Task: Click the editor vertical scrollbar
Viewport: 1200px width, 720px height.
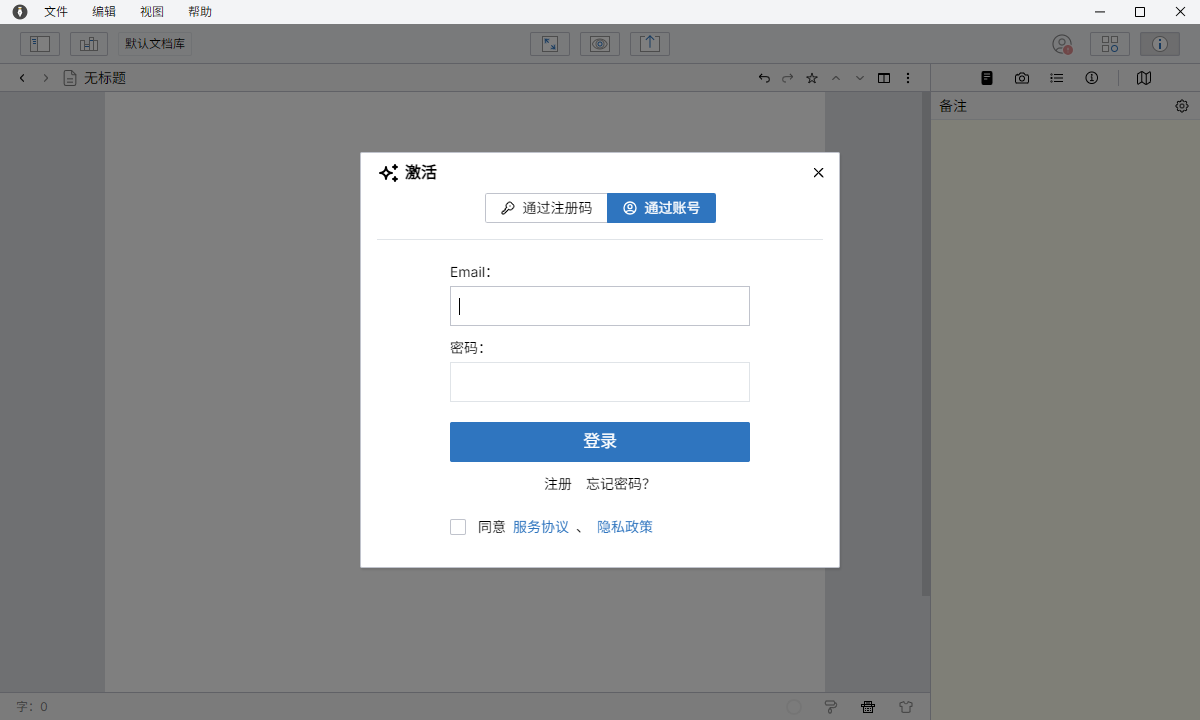Action: pyautogui.click(x=926, y=344)
